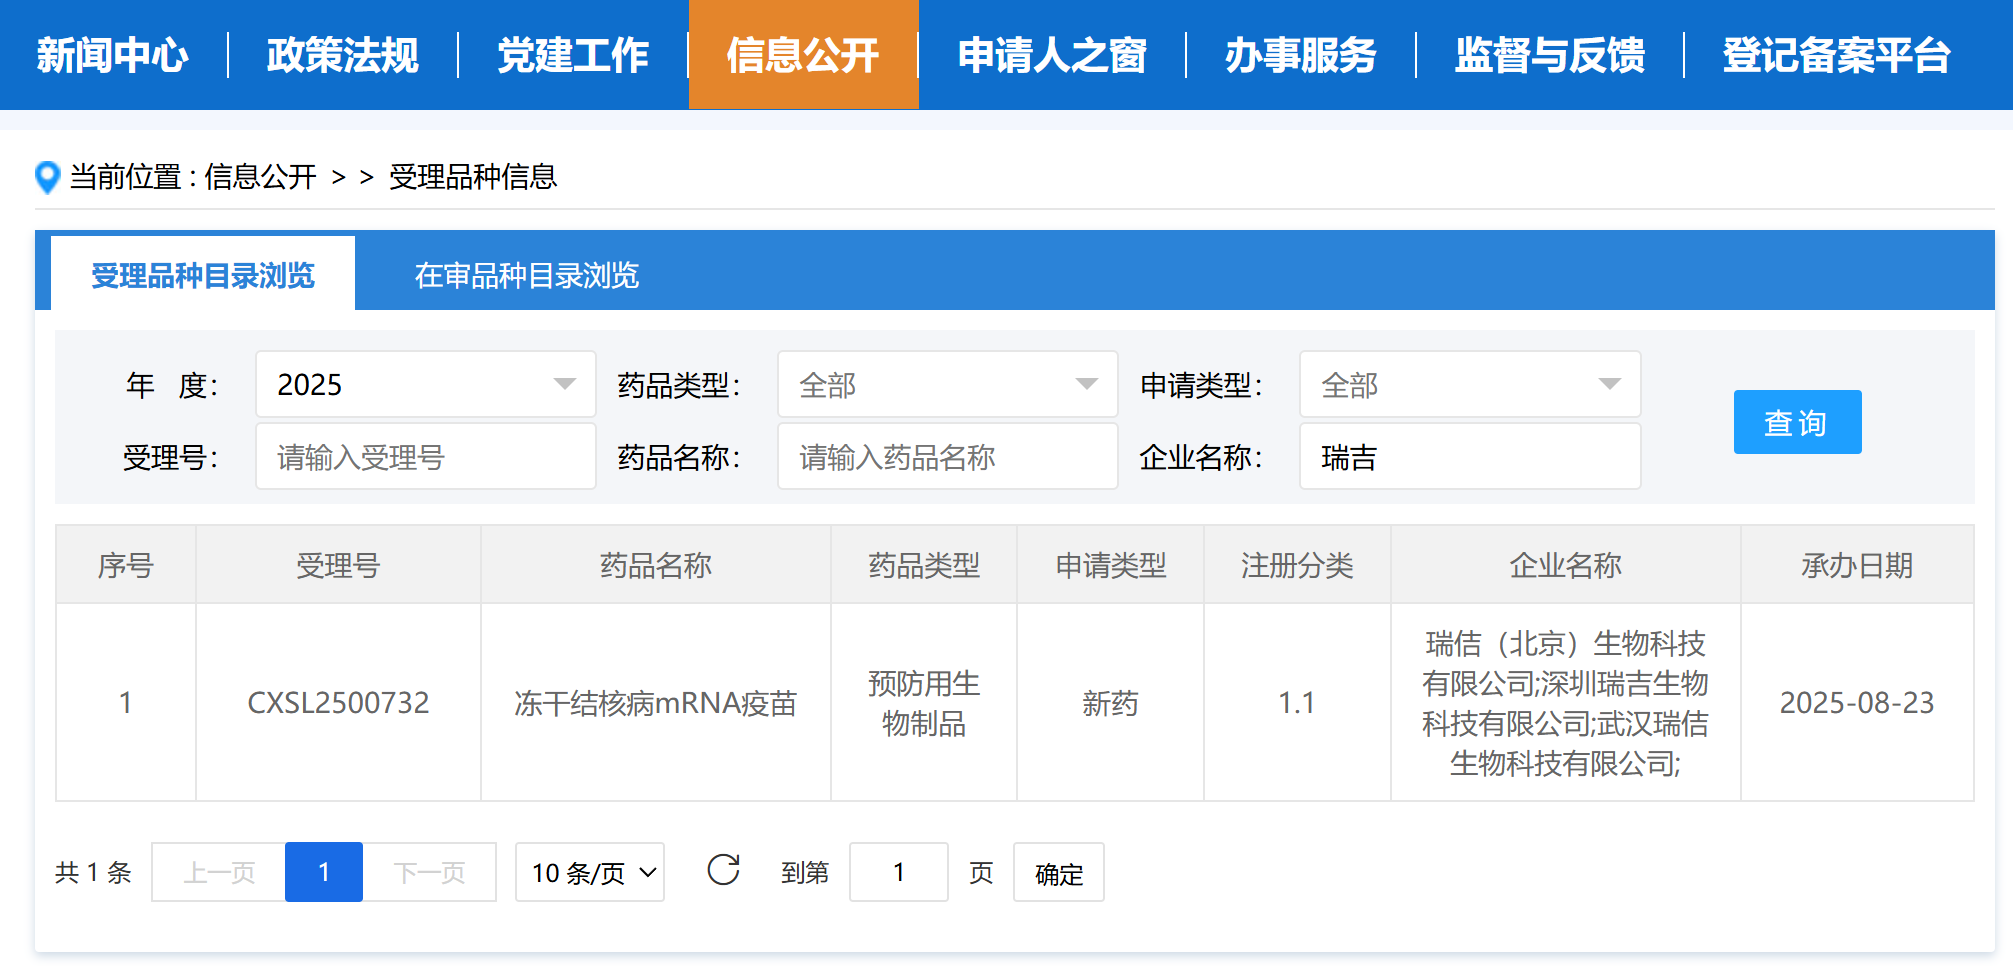Click the blue location pin icon
The height and width of the screenshot is (966, 2013).
point(47,177)
